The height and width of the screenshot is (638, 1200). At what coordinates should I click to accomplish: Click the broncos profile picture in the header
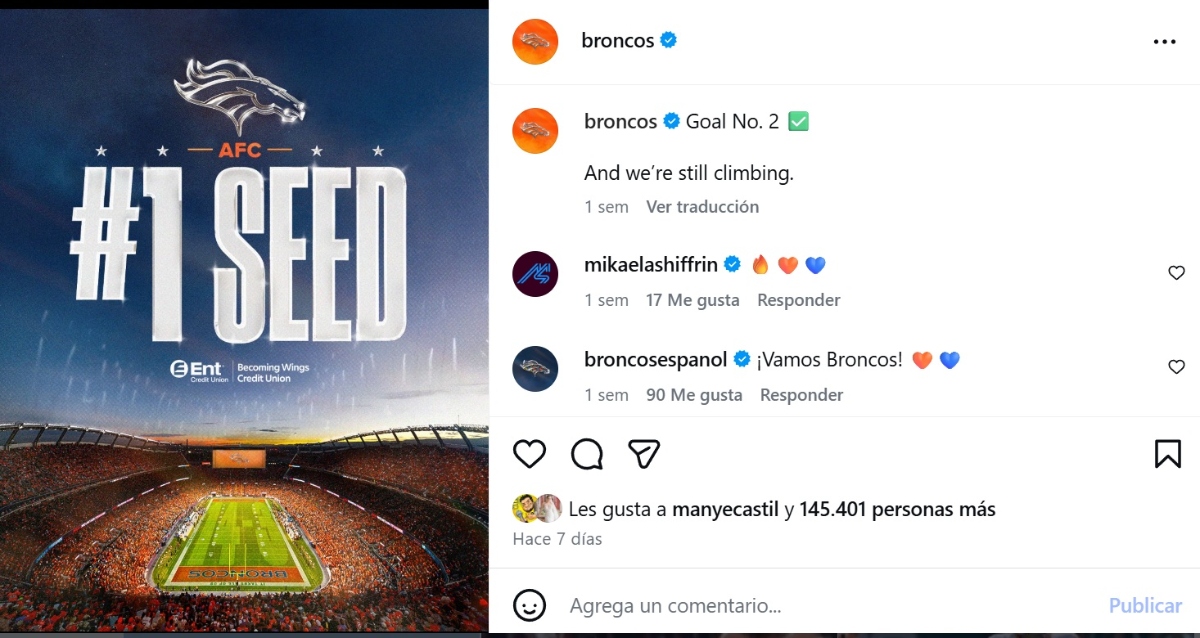535,41
